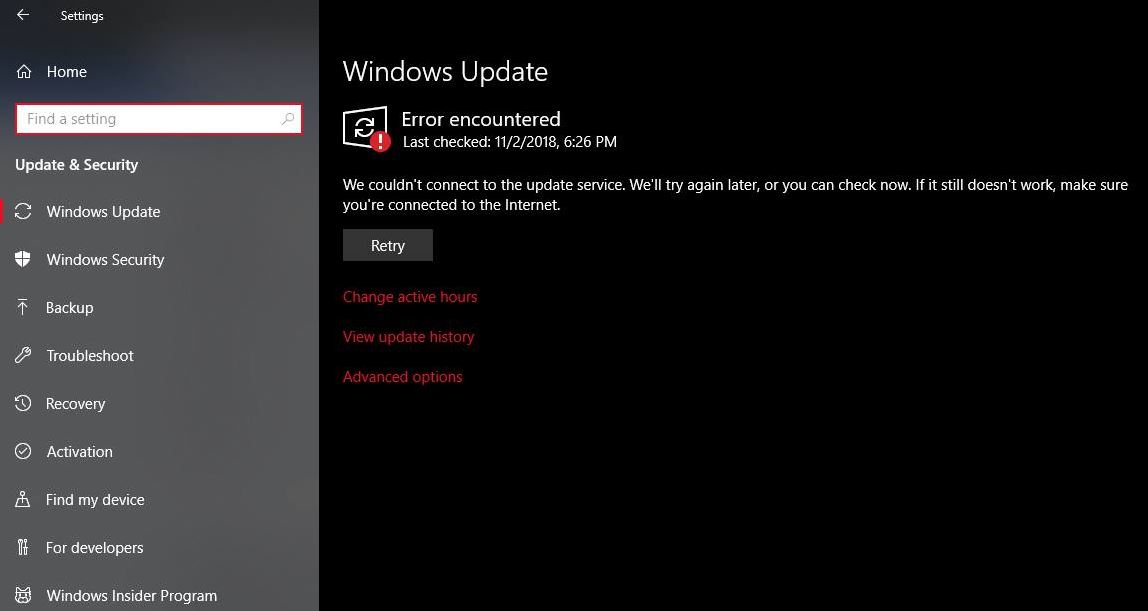Click the Retry button
The image size is (1148, 611).
pyautogui.click(x=387, y=245)
